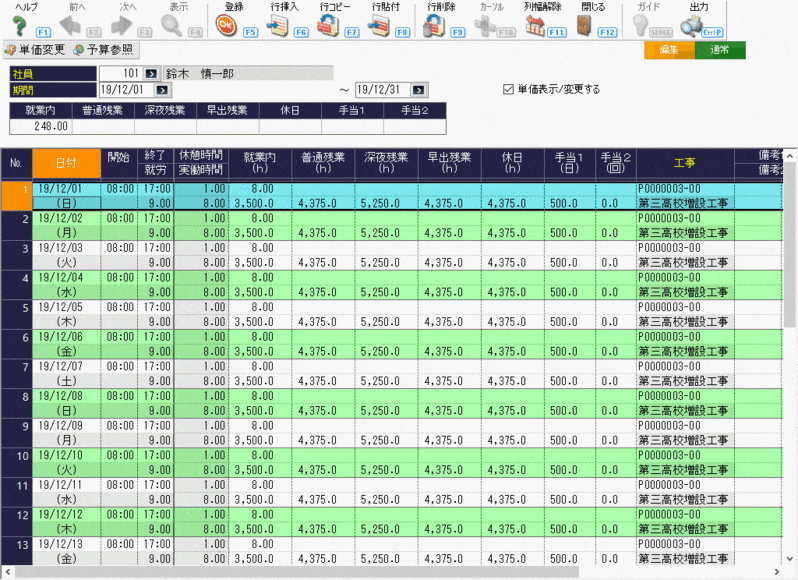Viewport: 798px width, 580px height.
Task: Click the F8 key badge beside 行貼付
Action: 403,32
